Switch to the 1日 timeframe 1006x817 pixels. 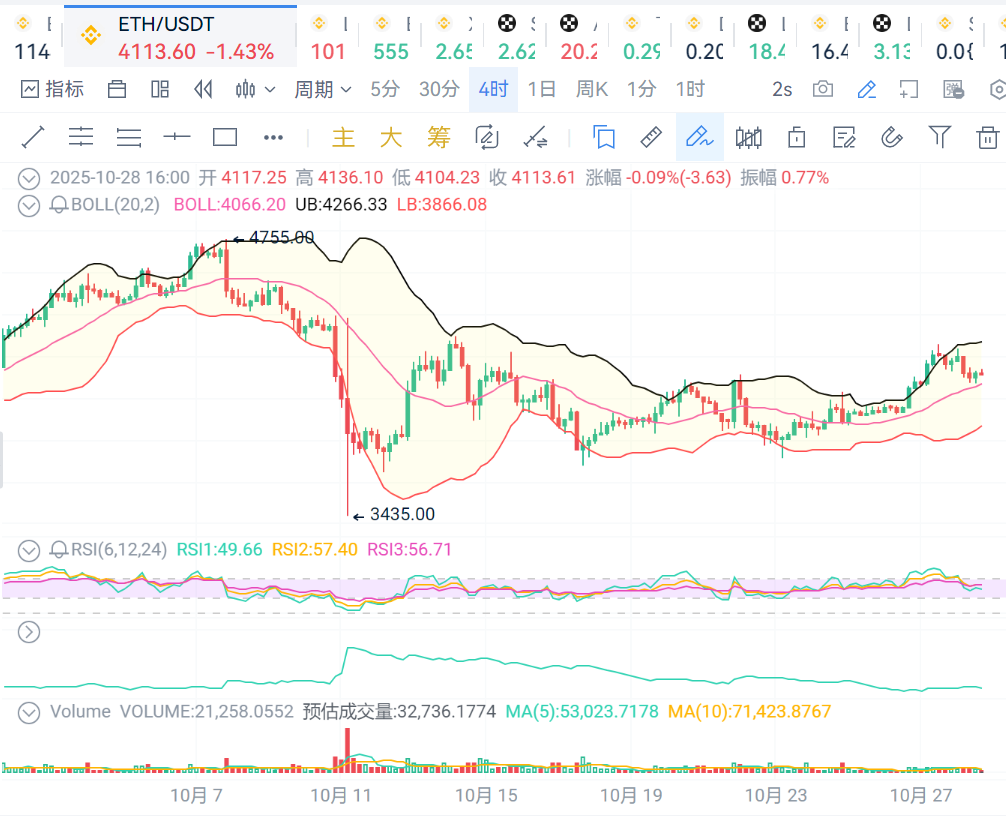click(x=541, y=89)
